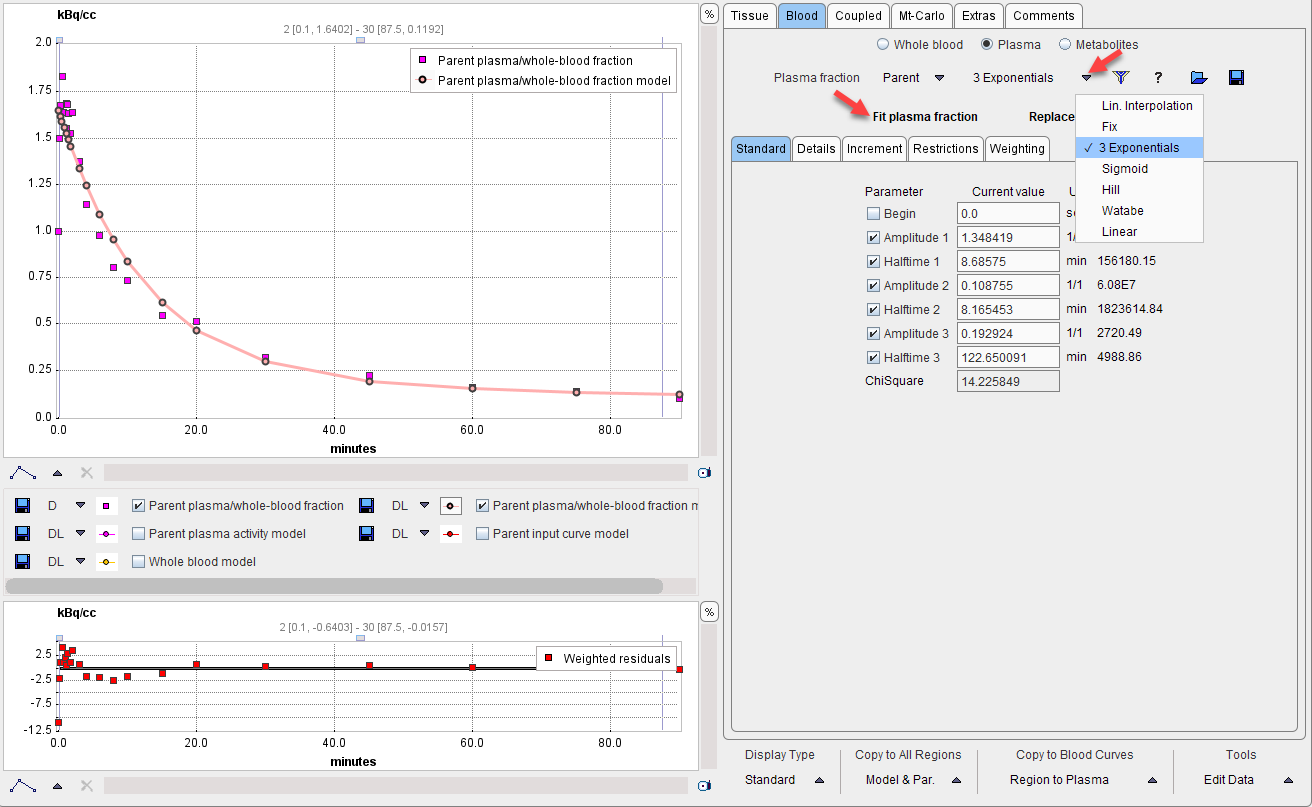Open the Parent plasma fraction dropdown
This screenshot has width=1312, height=807.
click(x=939, y=78)
